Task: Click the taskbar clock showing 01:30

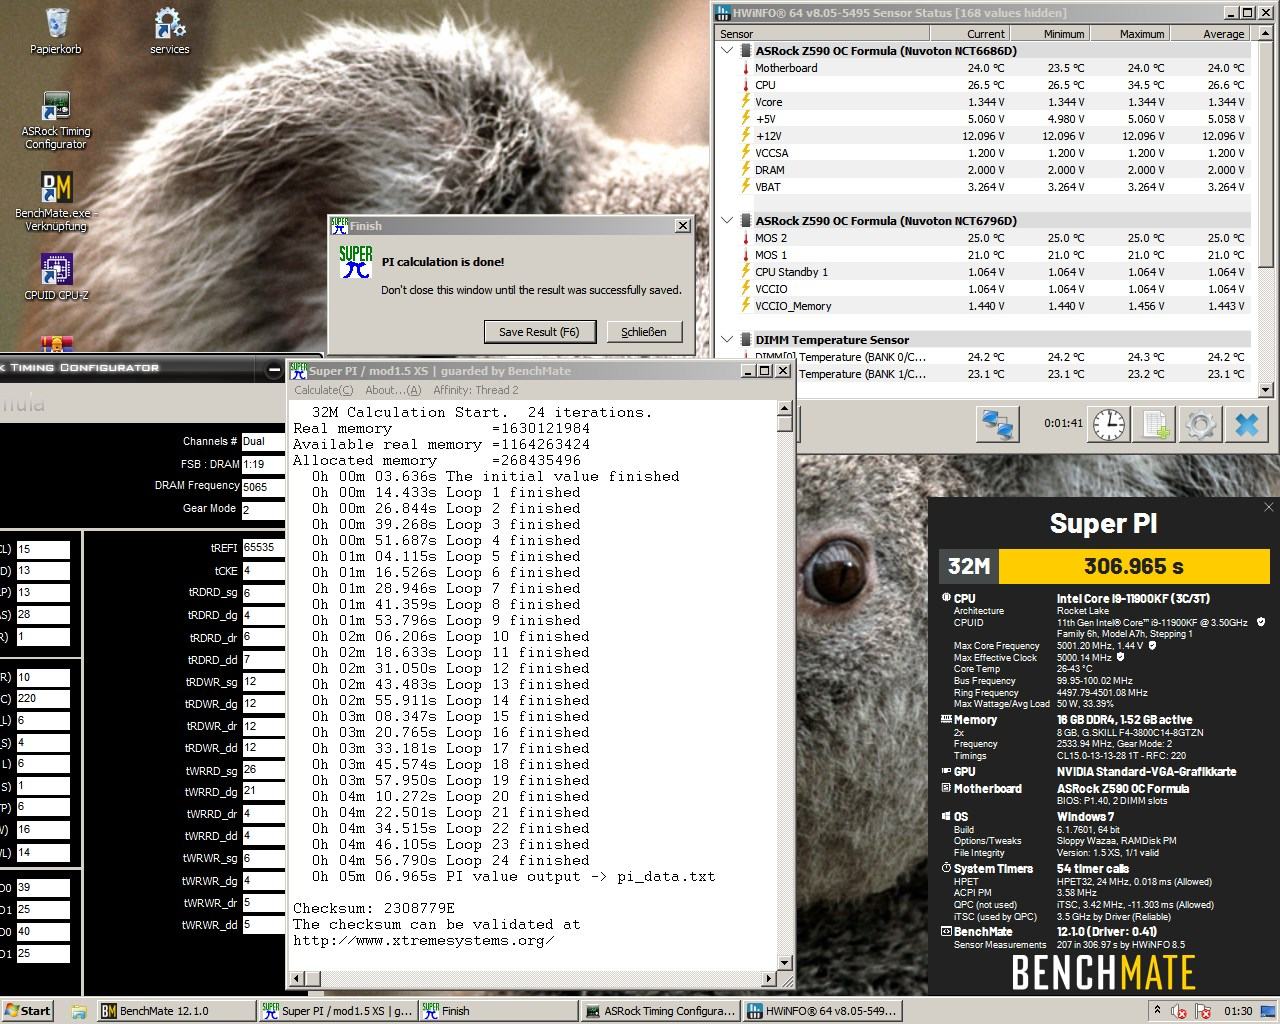Action: coord(1238,1011)
